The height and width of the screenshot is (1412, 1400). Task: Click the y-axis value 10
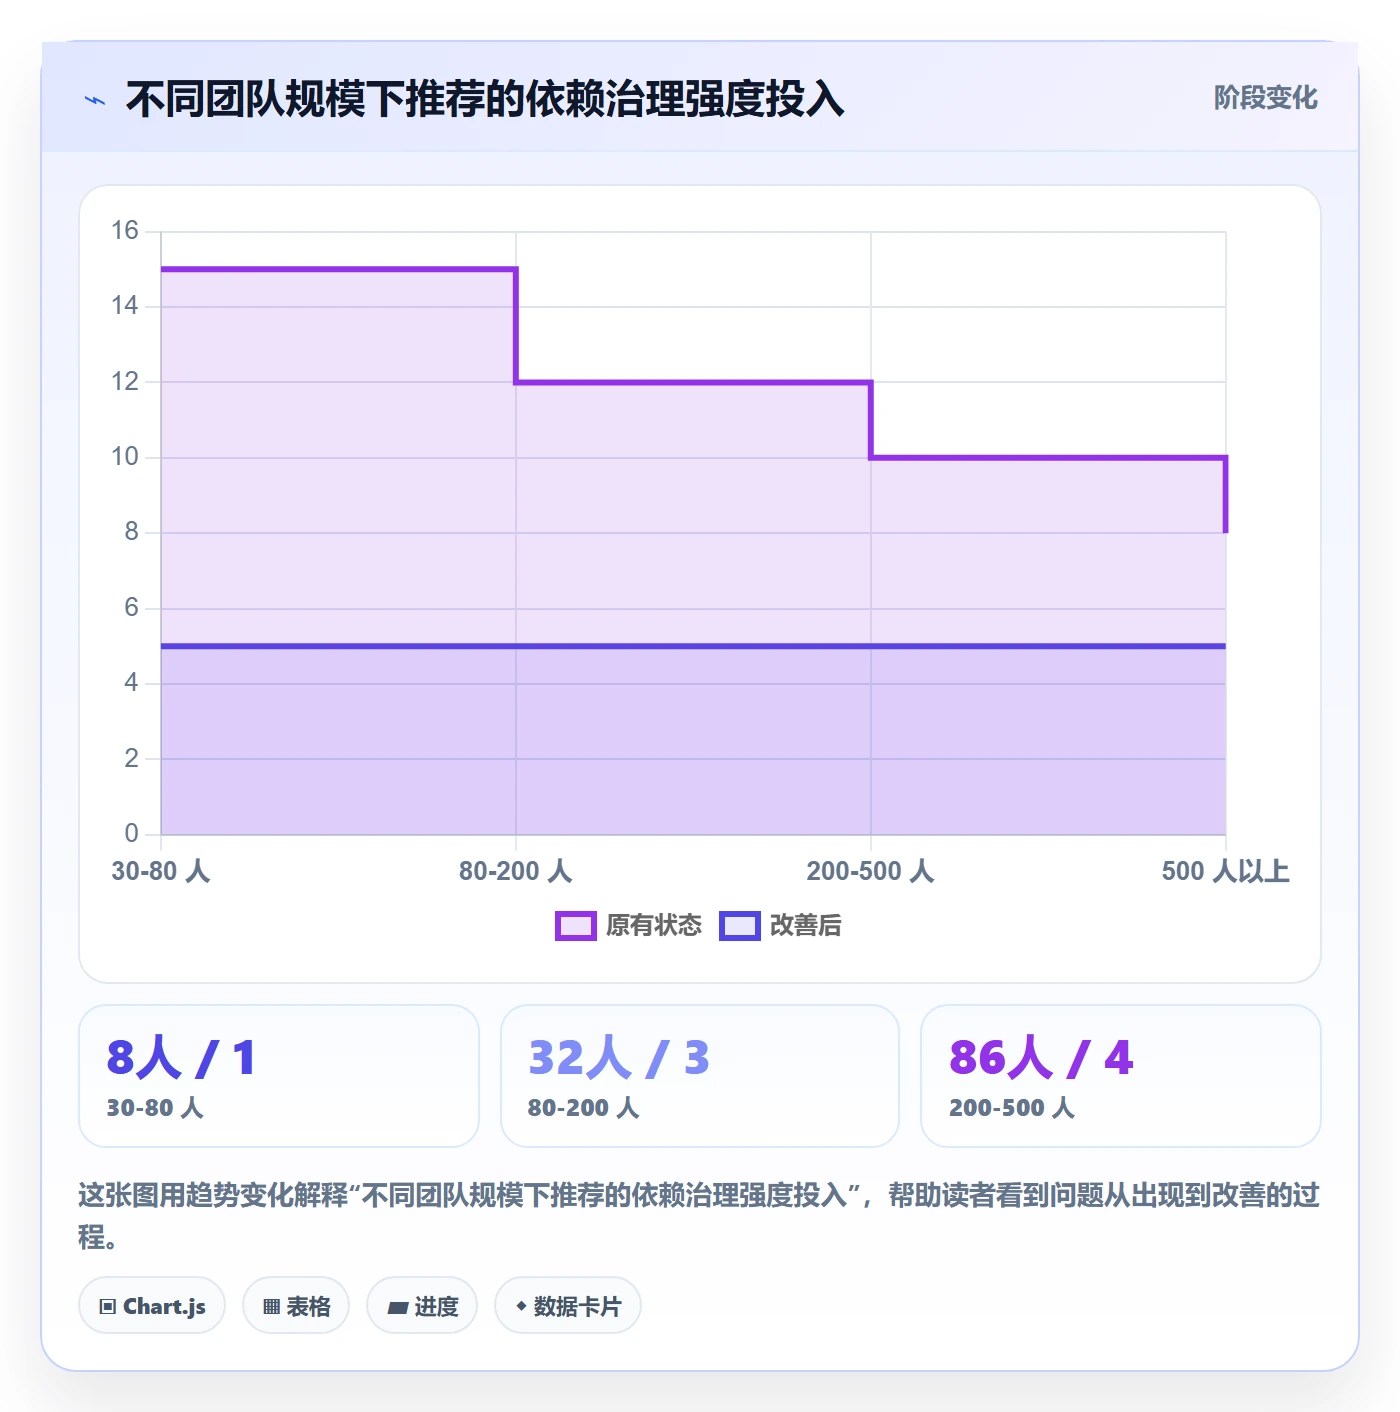click(125, 457)
